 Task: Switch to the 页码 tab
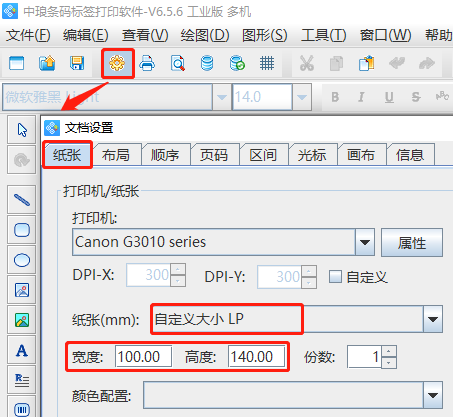tap(214, 155)
